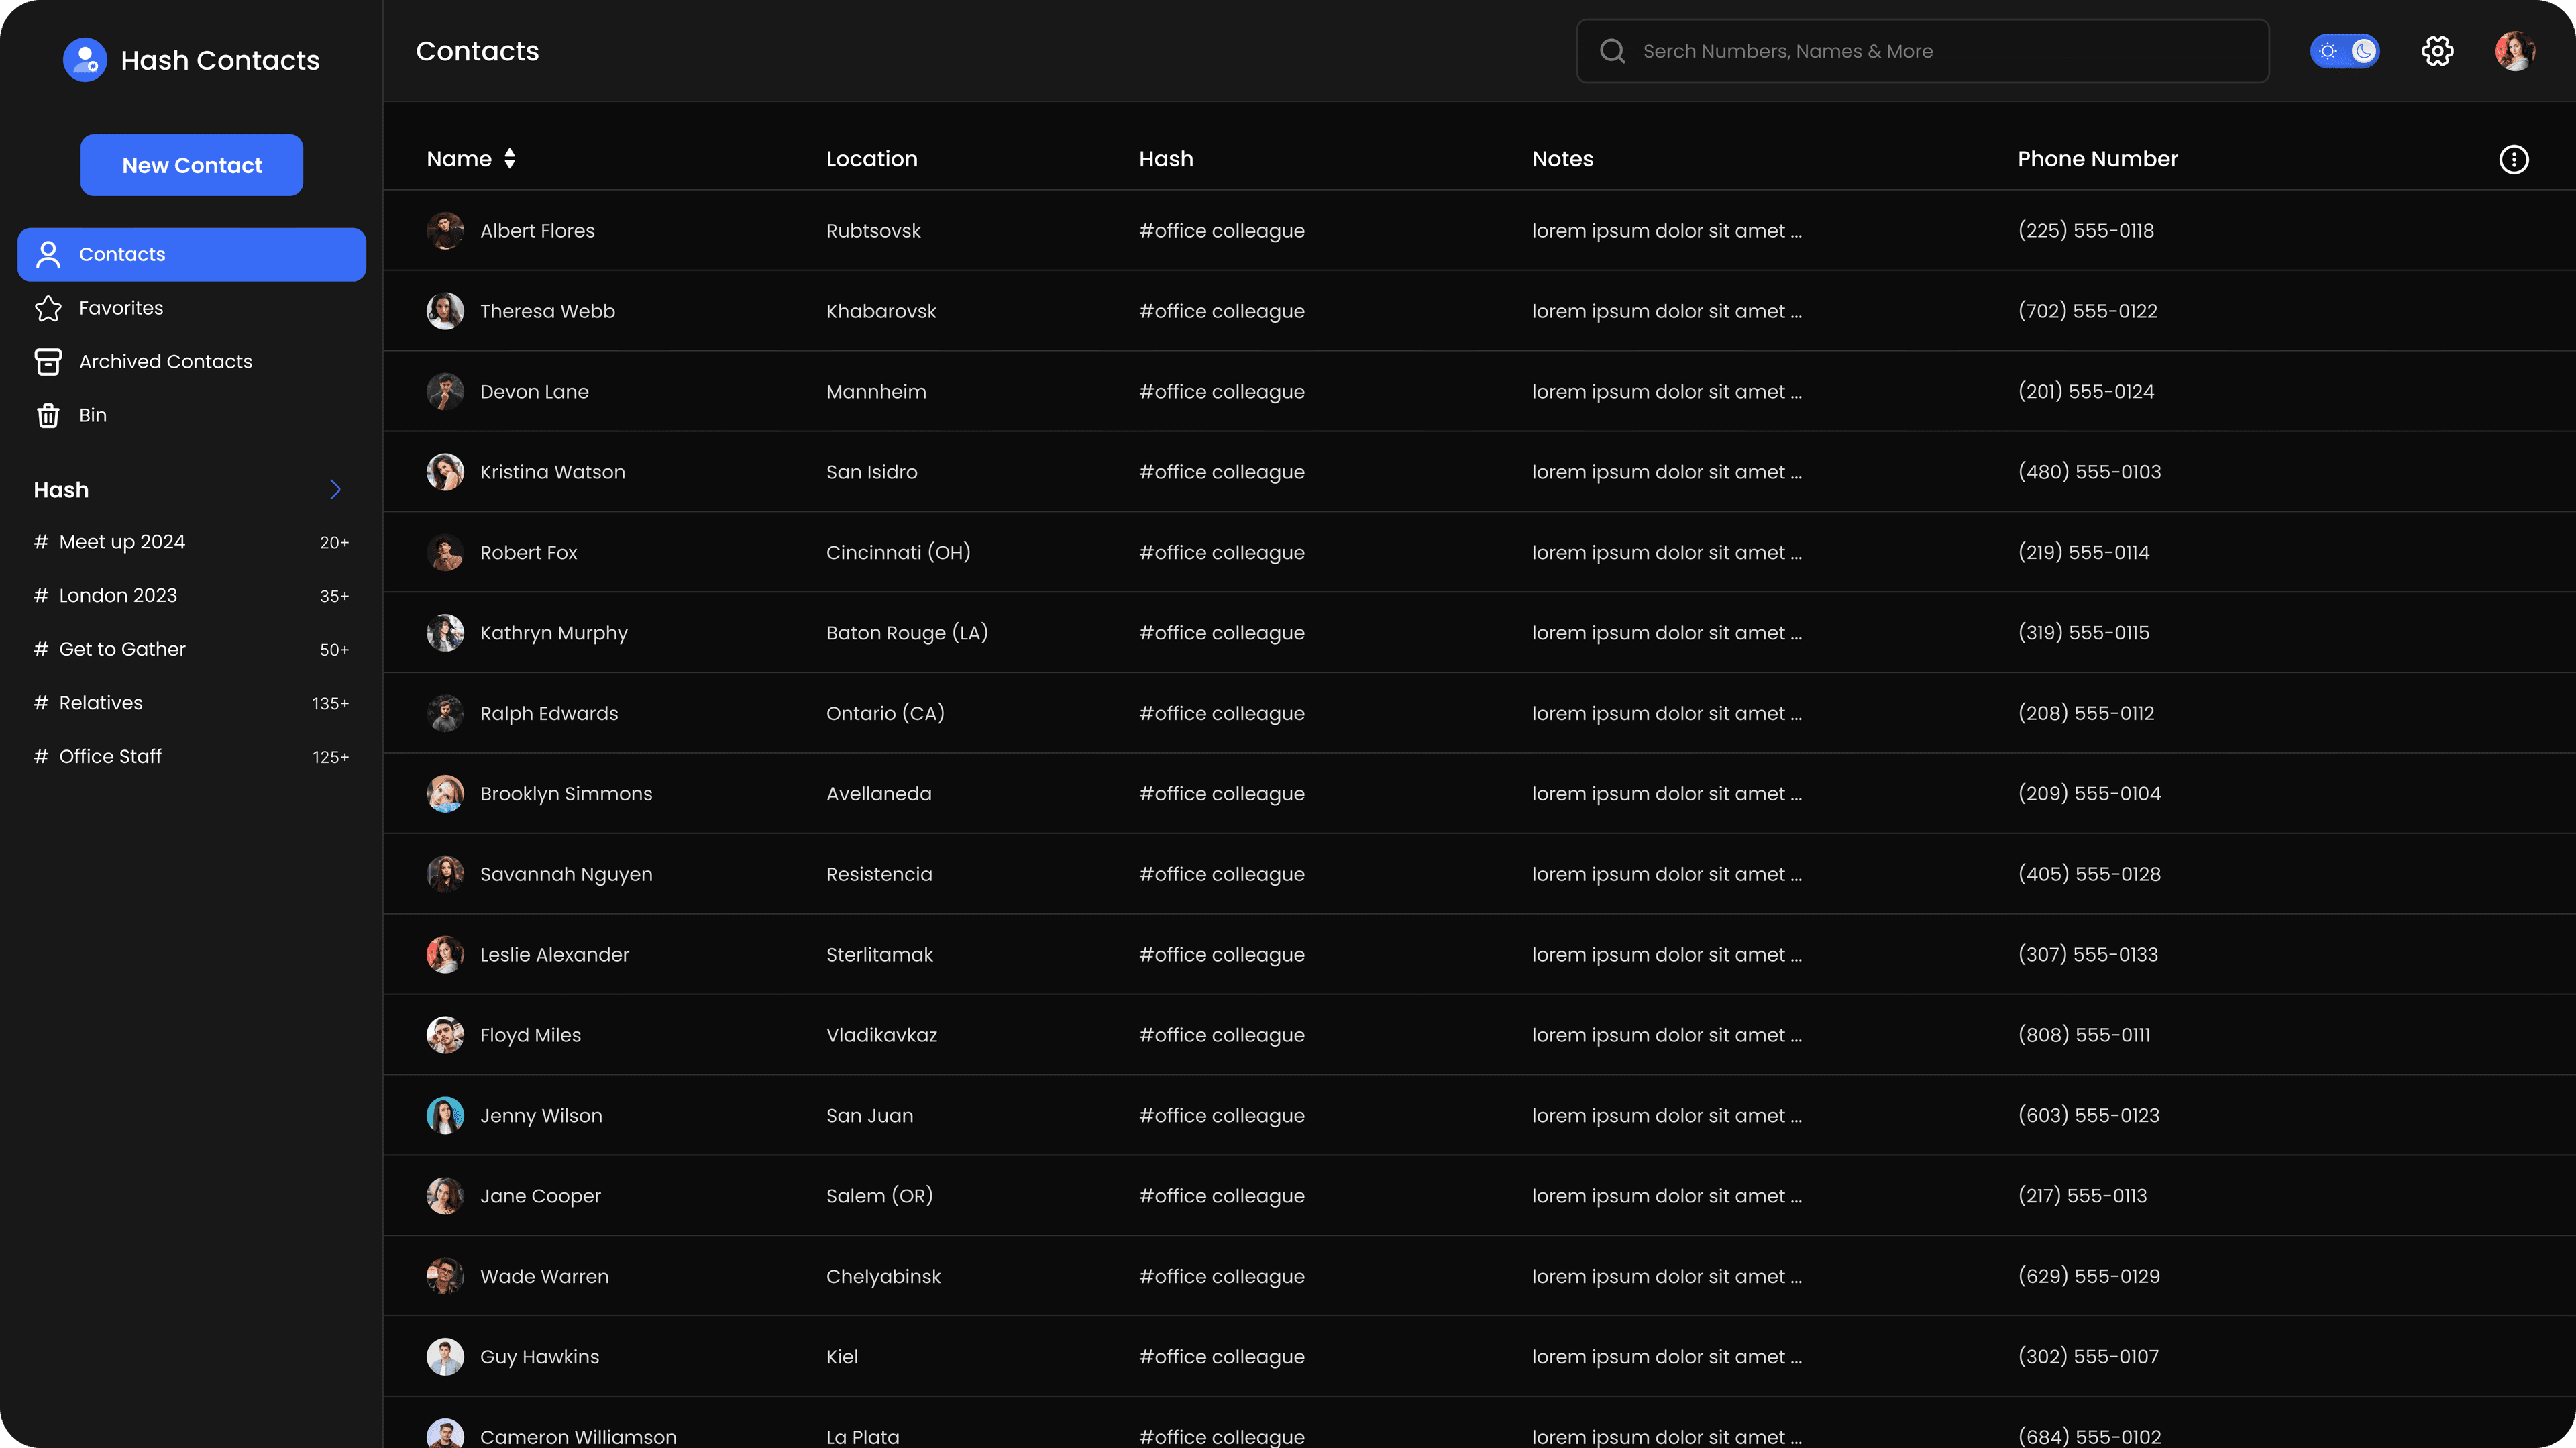Select the Contacts sidebar item
2576x1448 pixels.
[x=191, y=254]
